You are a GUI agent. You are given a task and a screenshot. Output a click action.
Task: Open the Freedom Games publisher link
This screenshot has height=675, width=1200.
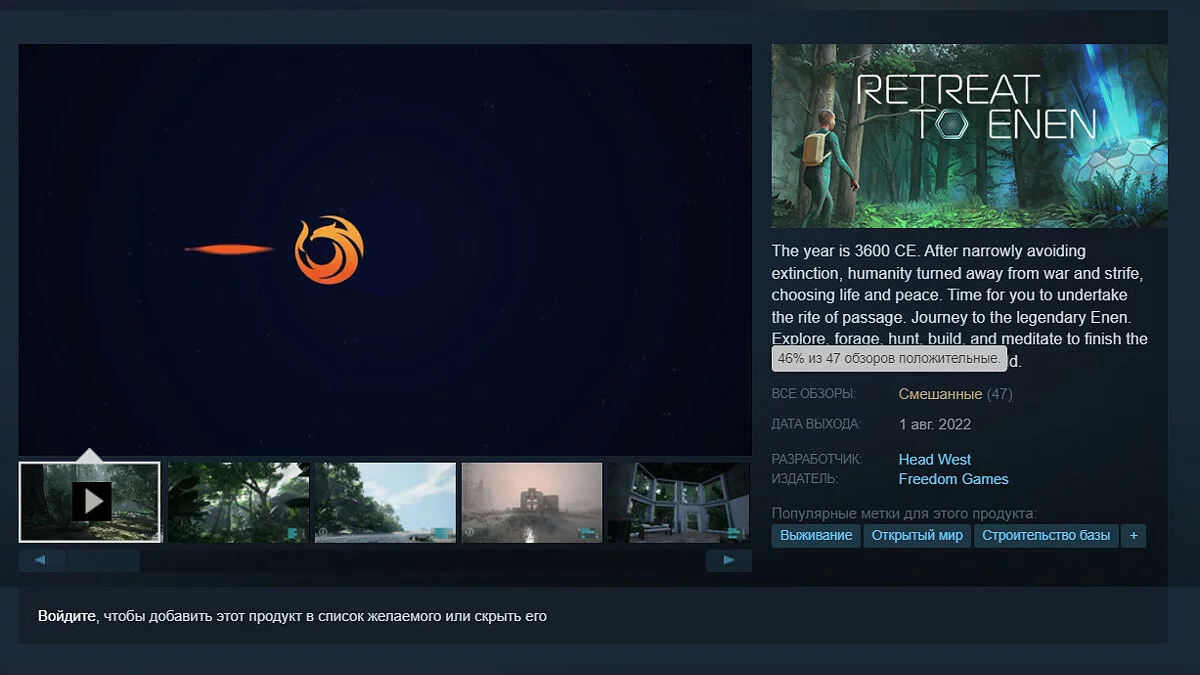coord(954,479)
